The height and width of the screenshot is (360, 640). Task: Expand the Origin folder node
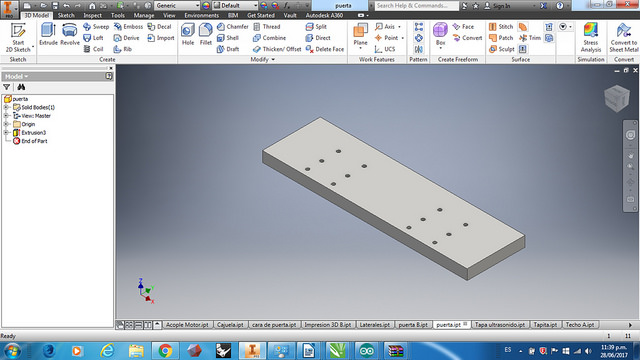click(x=6, y=124)
